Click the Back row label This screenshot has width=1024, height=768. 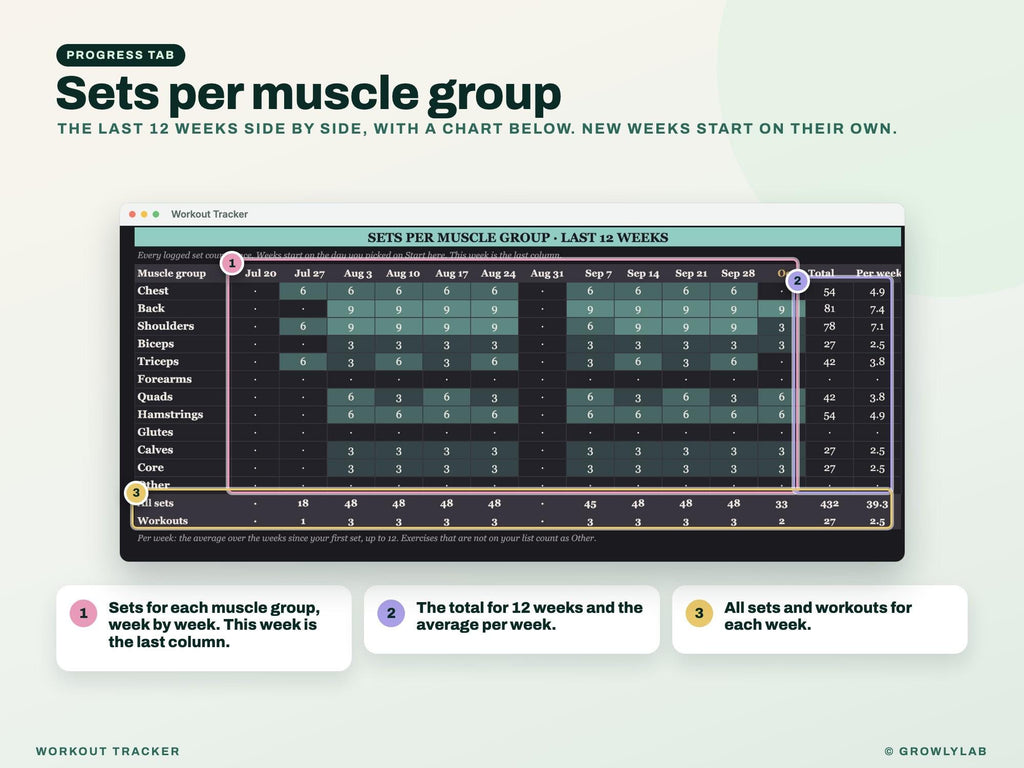(151, 308)
